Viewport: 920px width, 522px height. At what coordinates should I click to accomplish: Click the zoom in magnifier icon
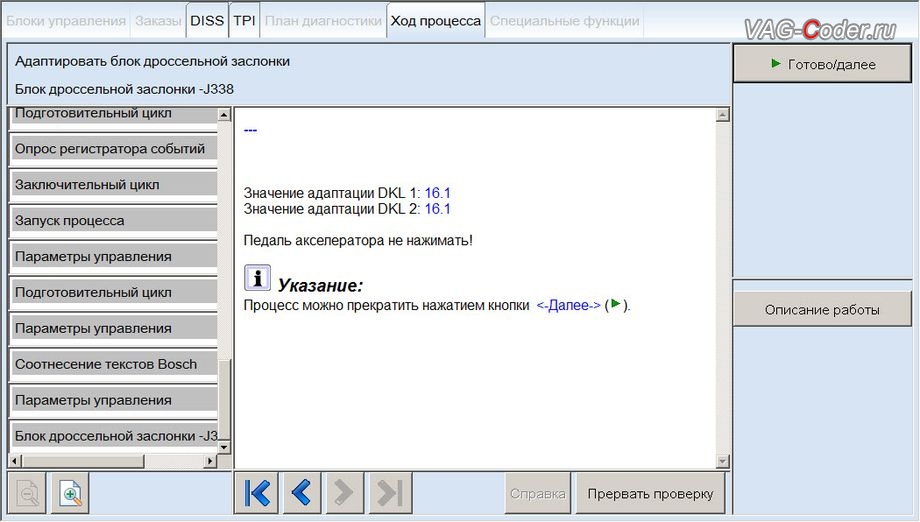coord(71,493)
